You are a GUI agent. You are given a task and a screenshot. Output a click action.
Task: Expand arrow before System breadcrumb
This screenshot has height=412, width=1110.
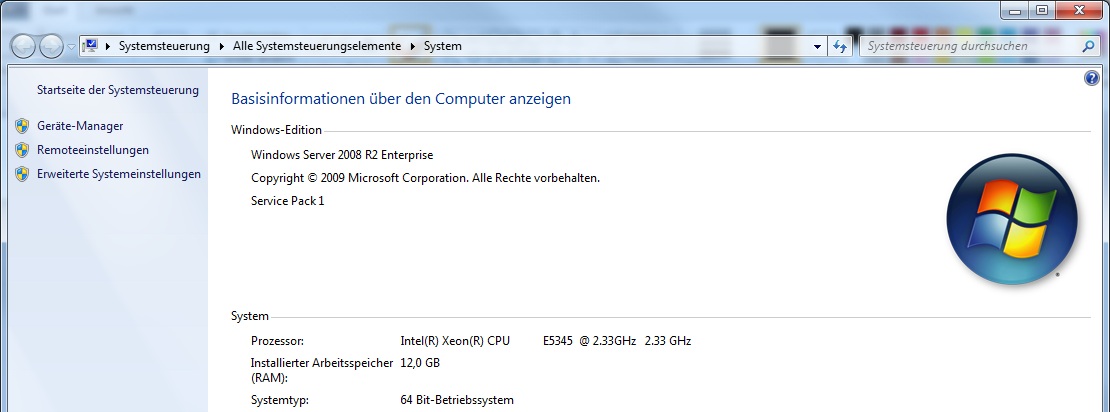click(412, 46)
